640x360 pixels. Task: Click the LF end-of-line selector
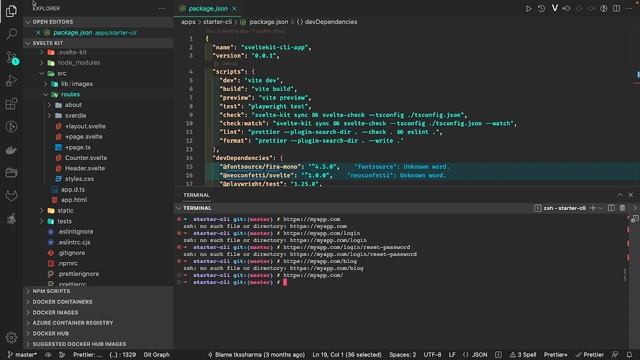pyautogui.click(x=452, y=355)
